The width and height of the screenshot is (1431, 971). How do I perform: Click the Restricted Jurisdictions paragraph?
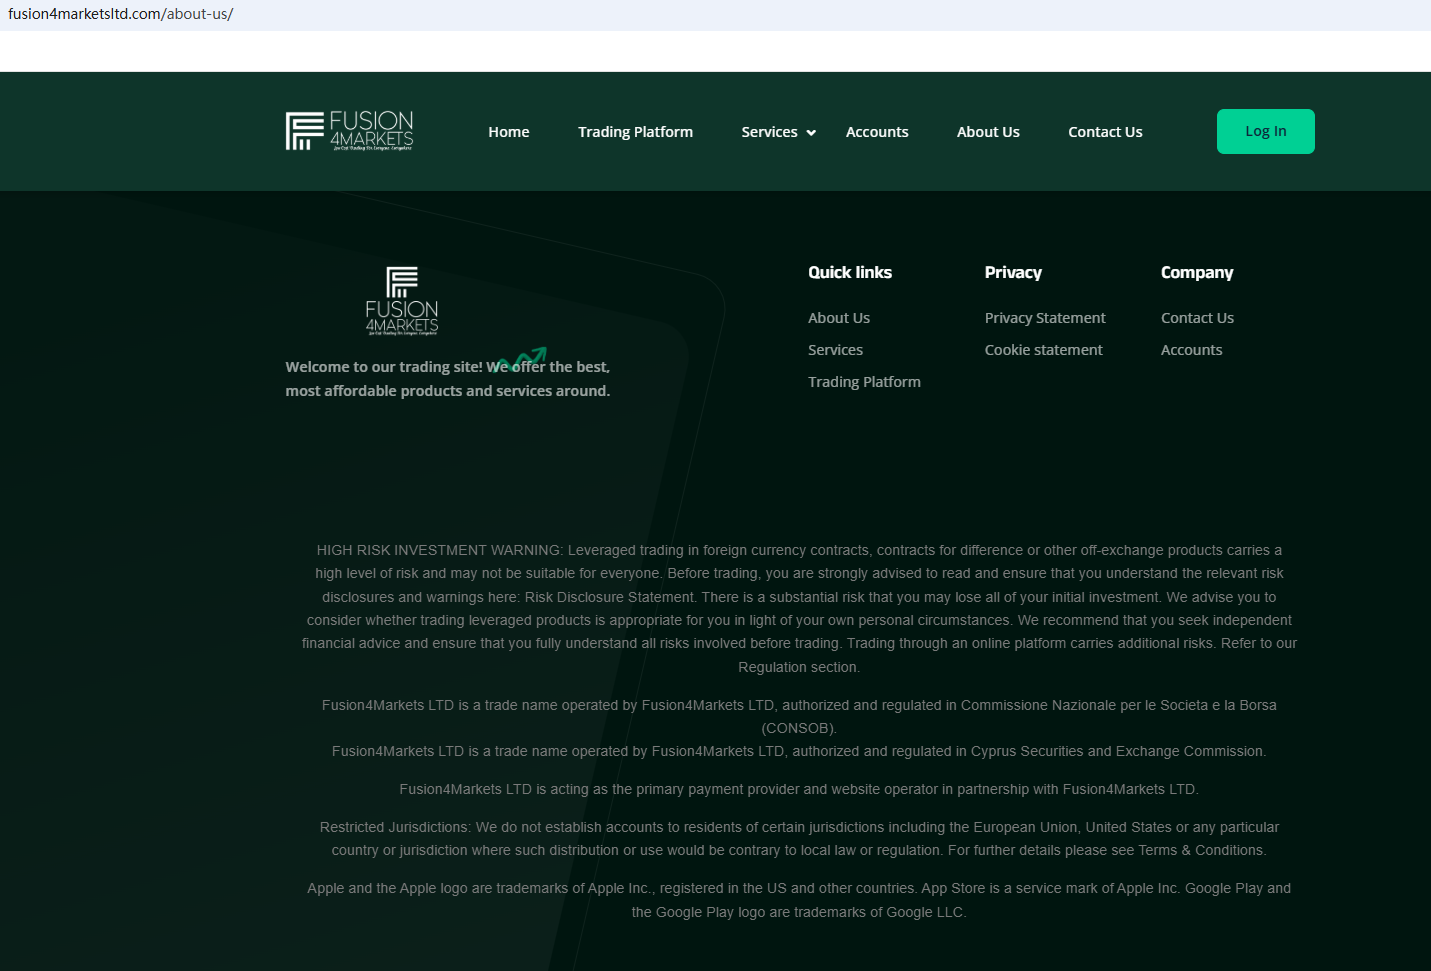pos(799,839)
